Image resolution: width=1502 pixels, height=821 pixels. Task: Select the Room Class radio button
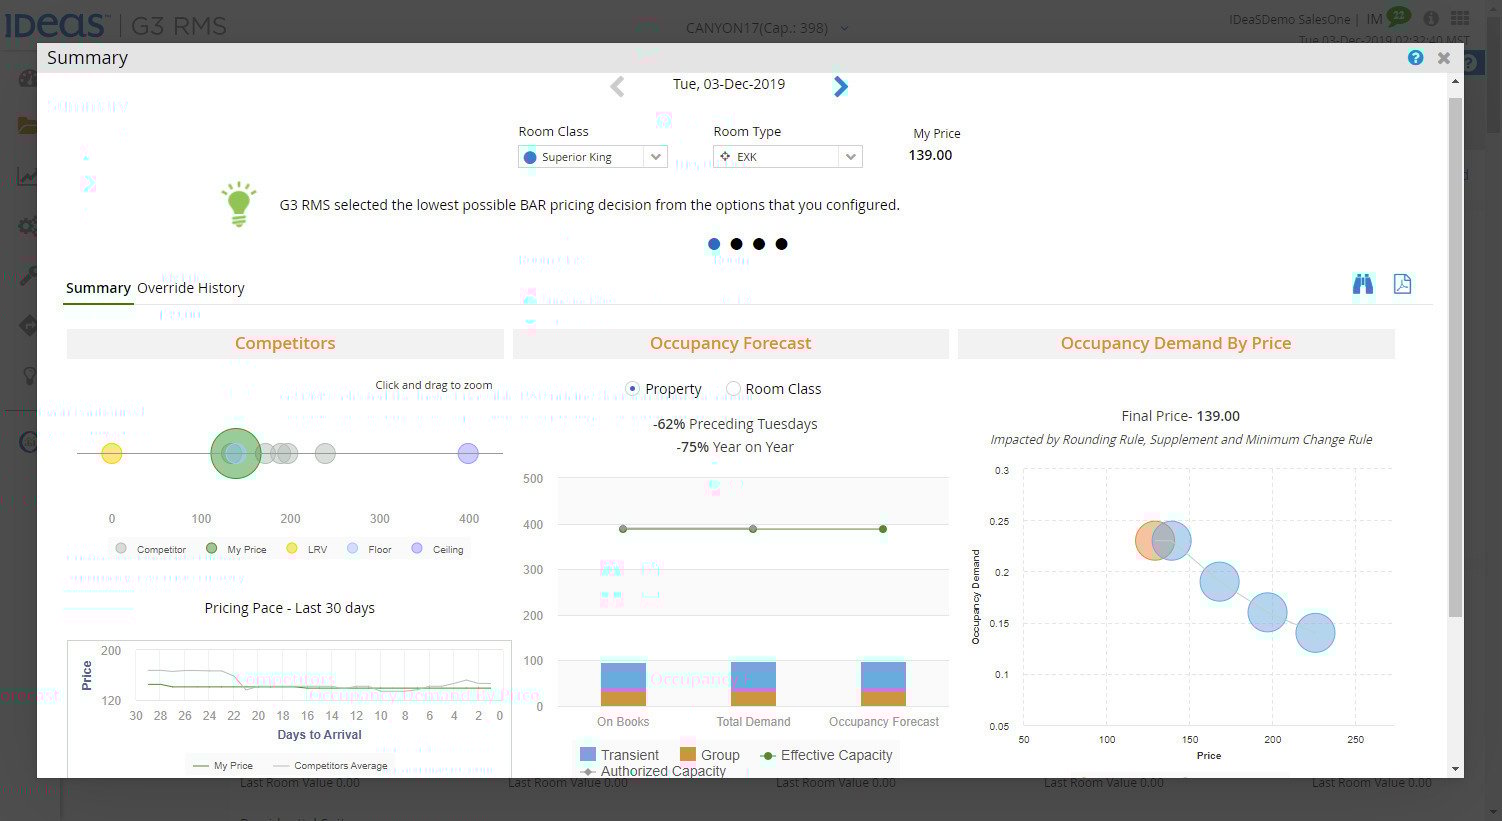733,389
